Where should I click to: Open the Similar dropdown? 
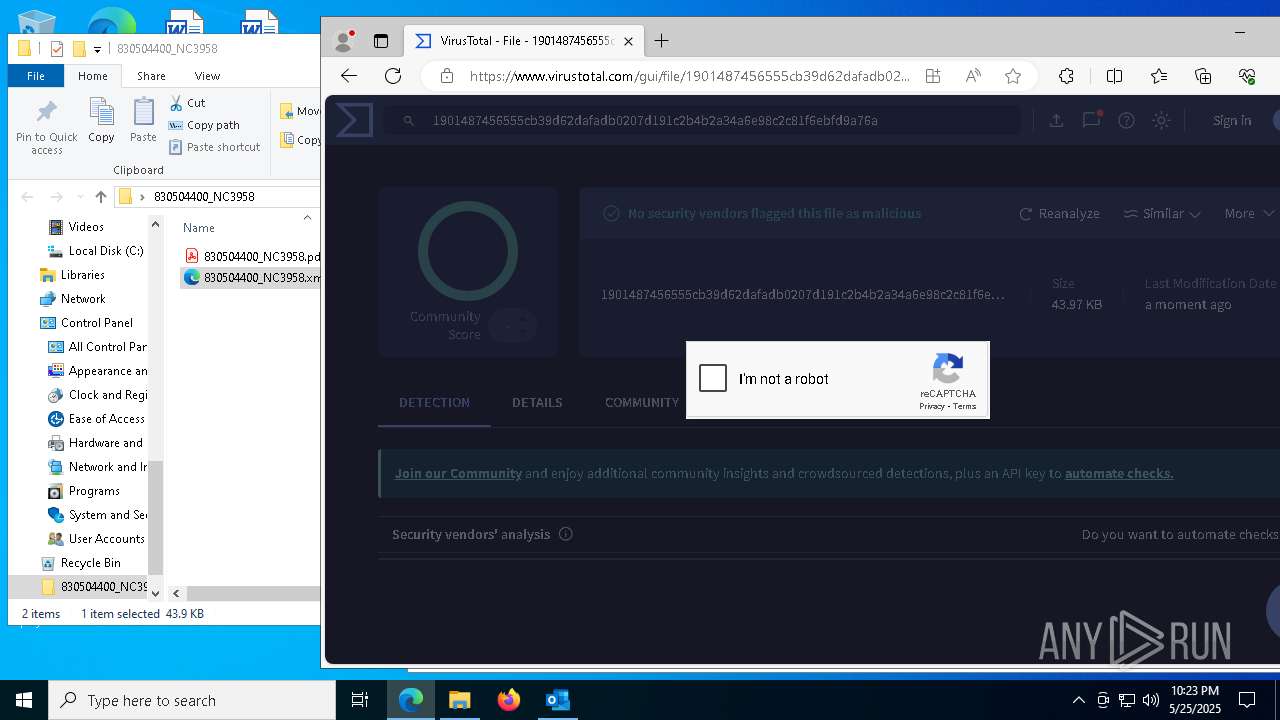1162,213
